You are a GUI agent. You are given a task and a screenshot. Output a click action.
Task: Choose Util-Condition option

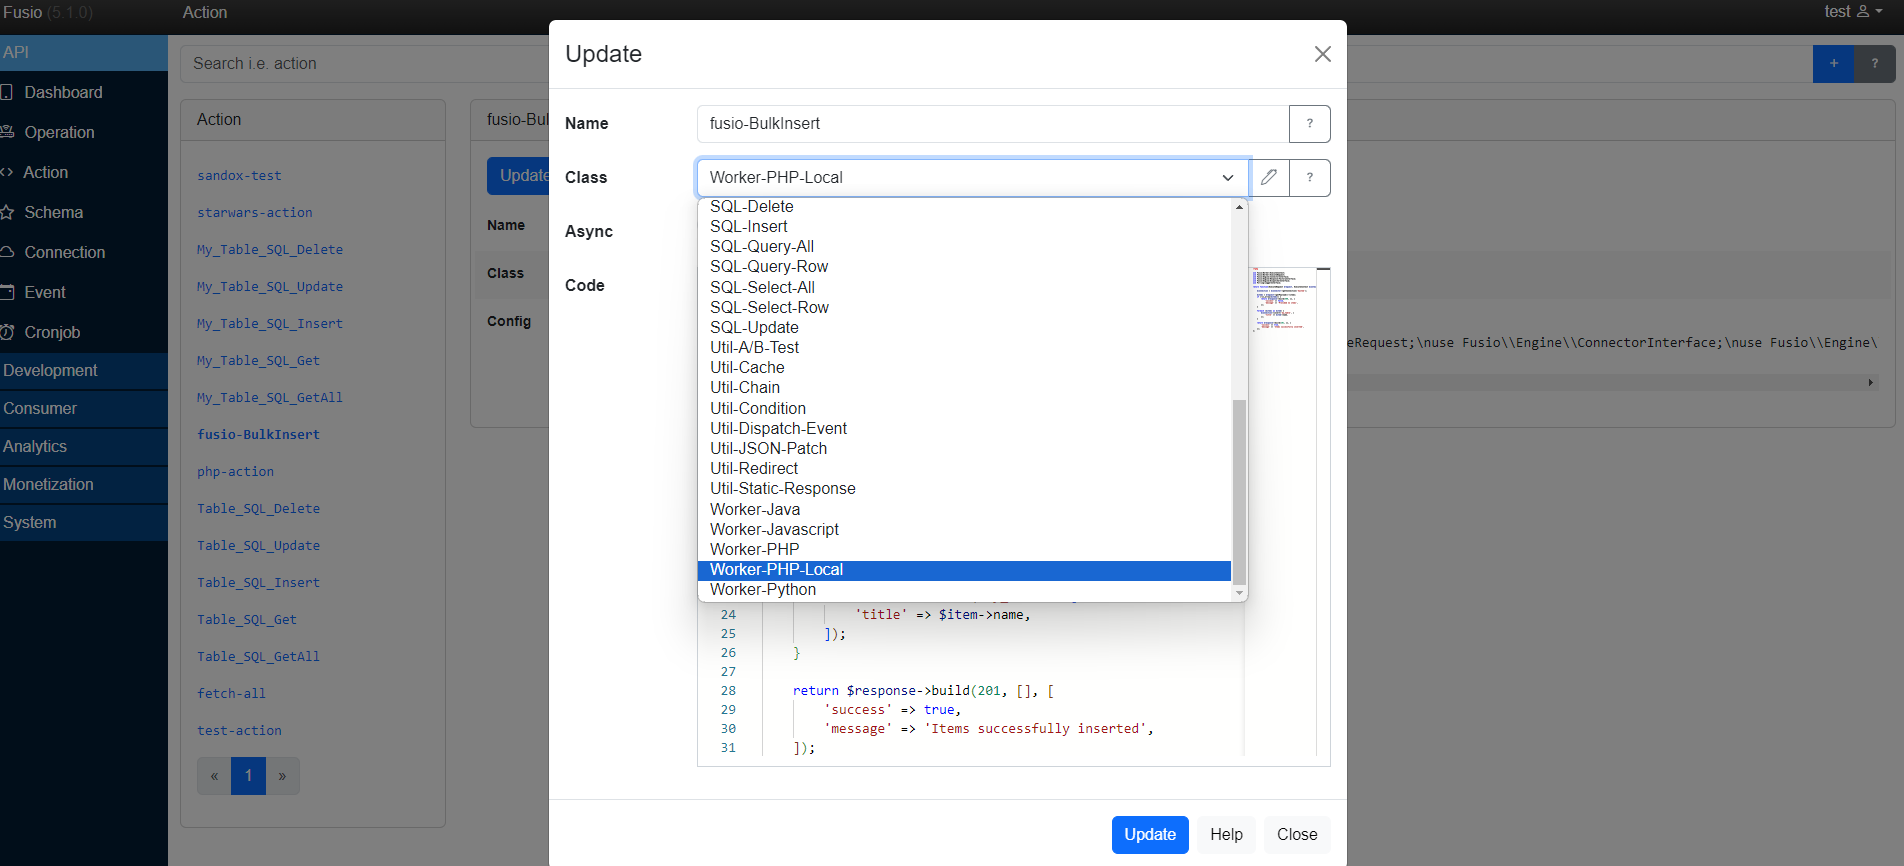[x=964, y=408]
